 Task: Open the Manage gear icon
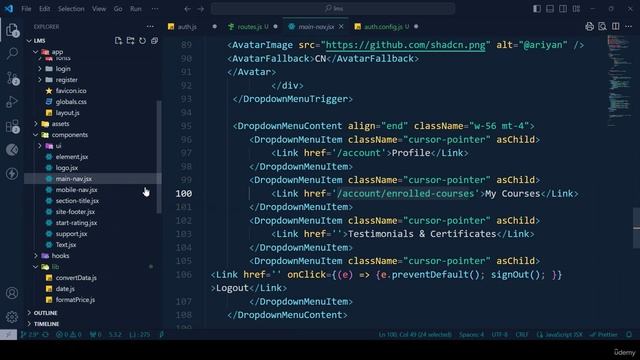[12, 316]
